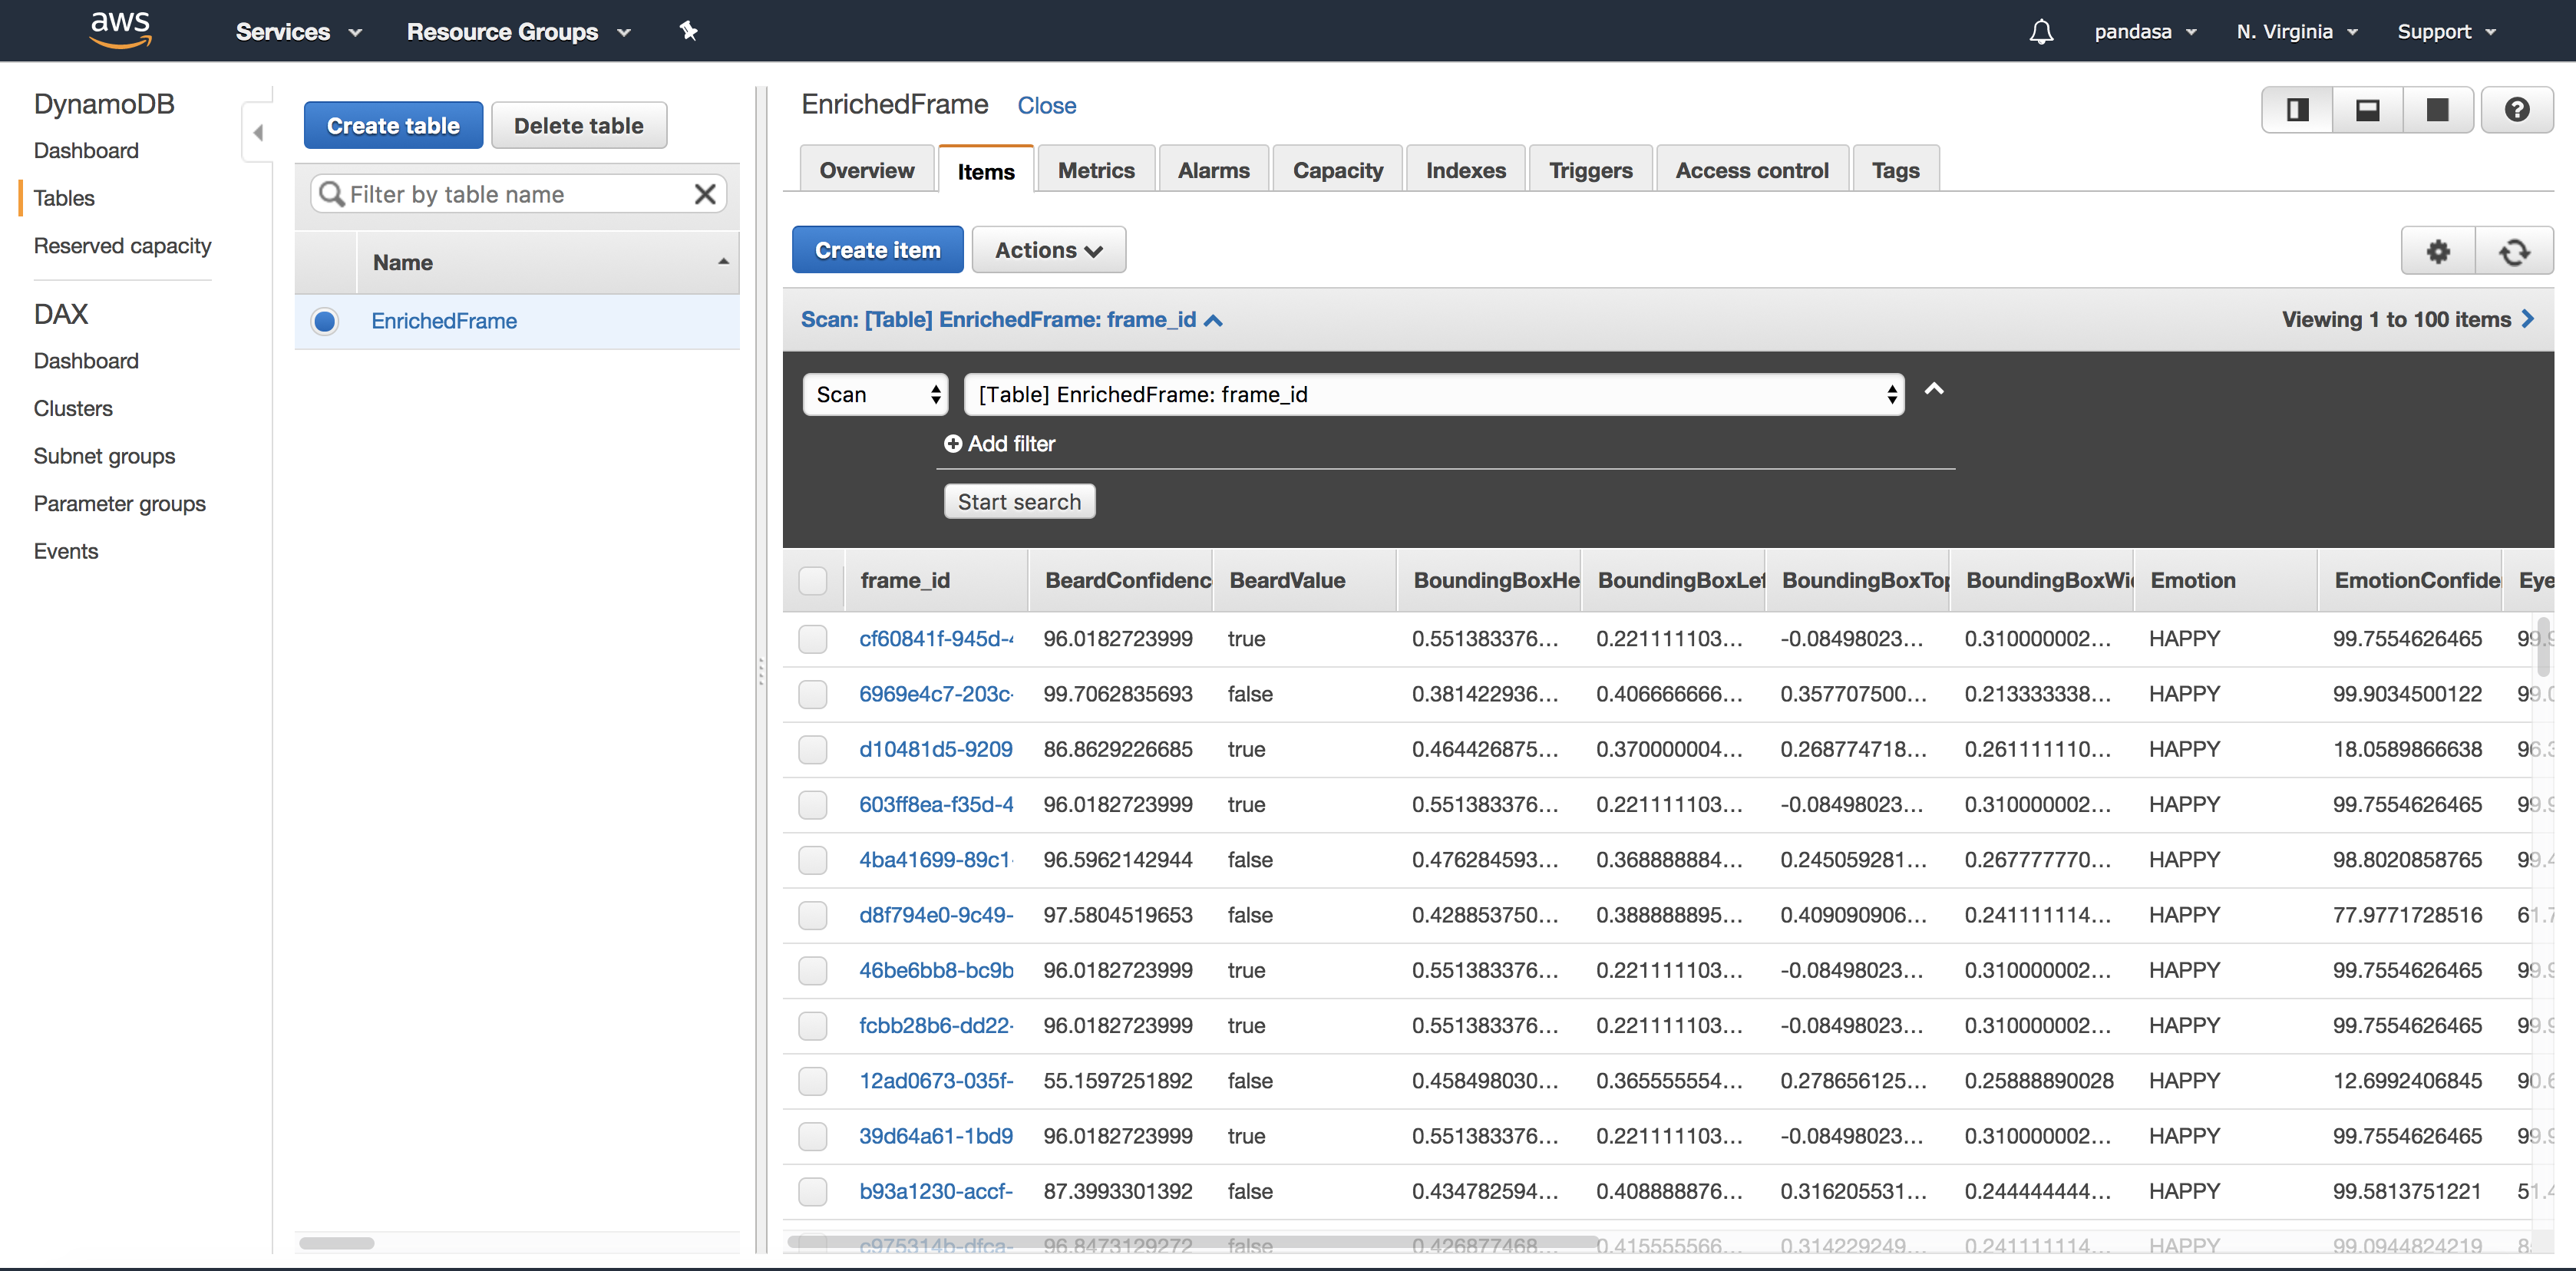Tick checkbox for item cf60841f-945d

(x=813, y=639)
